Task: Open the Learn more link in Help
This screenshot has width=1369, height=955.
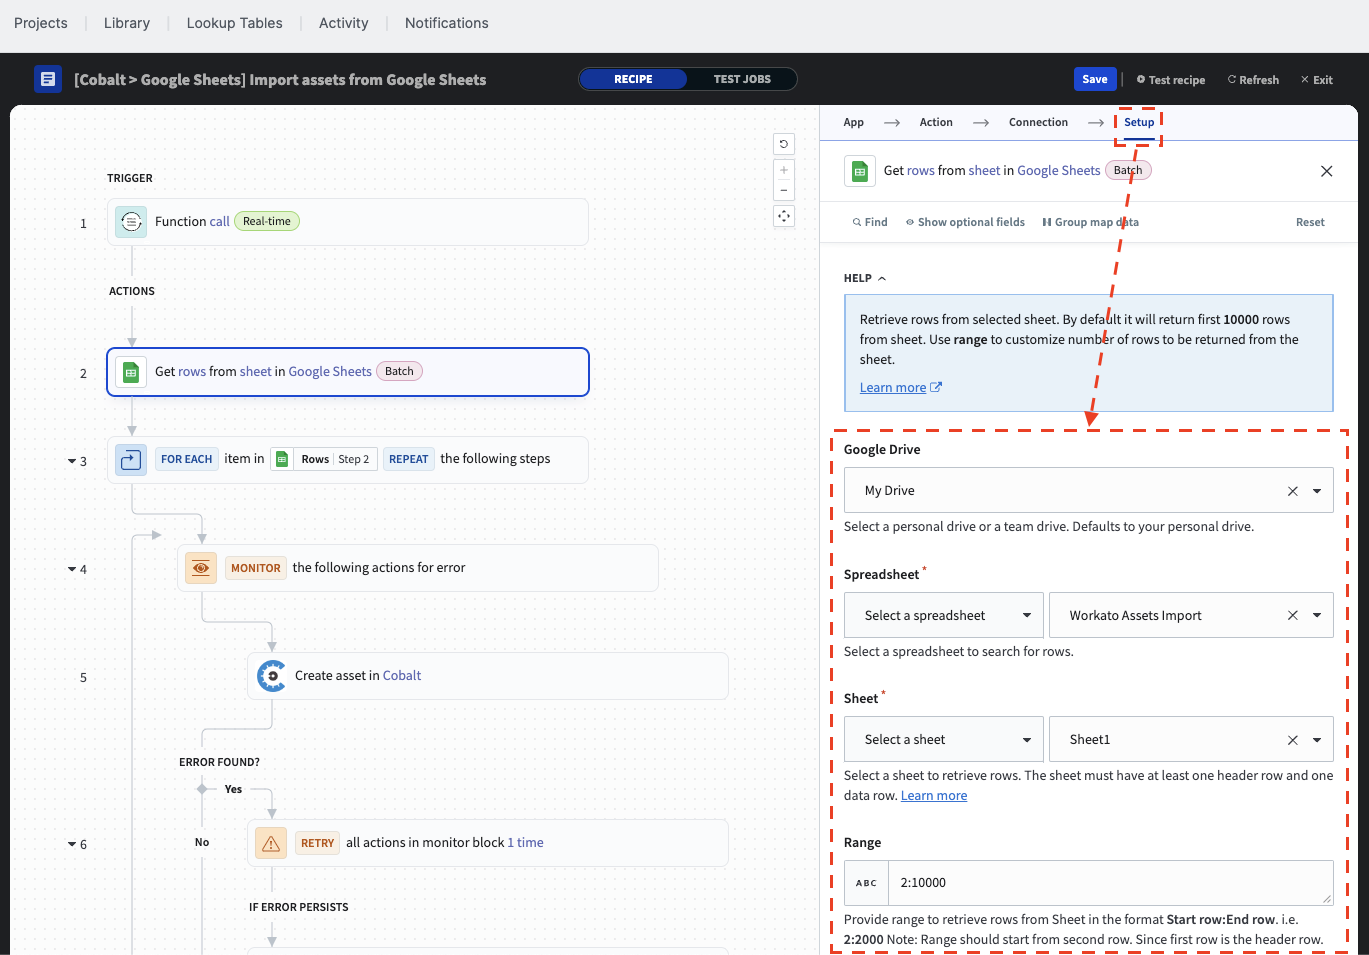Action: (901, 388)
